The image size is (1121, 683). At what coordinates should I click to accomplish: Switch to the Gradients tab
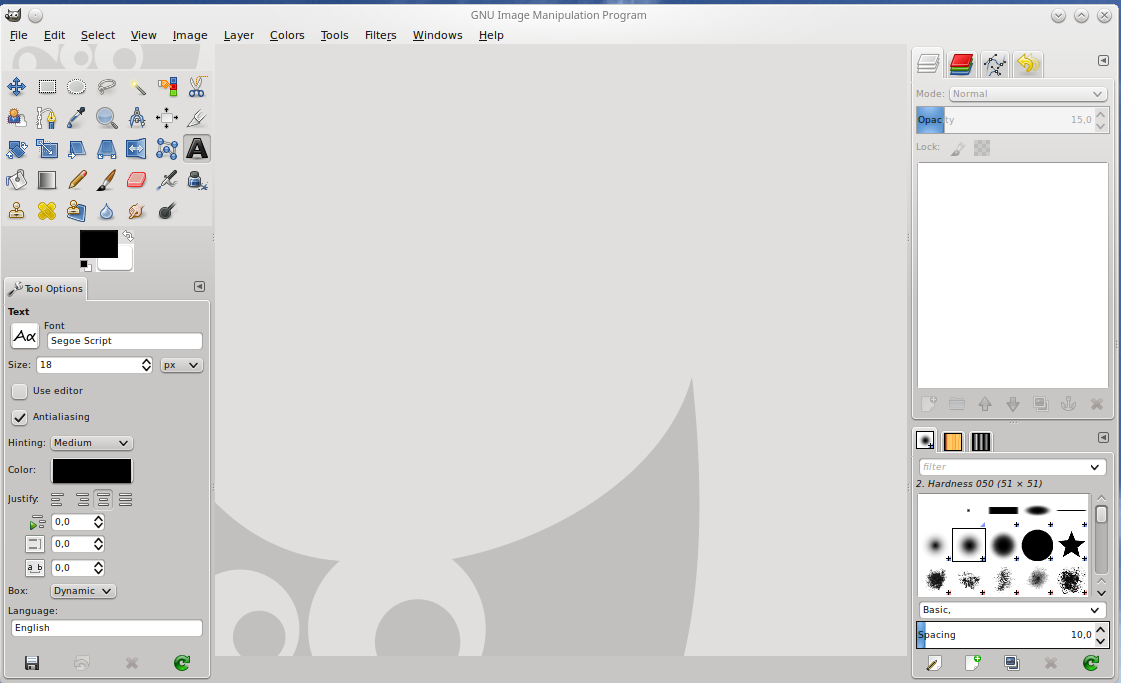[981, 441]
